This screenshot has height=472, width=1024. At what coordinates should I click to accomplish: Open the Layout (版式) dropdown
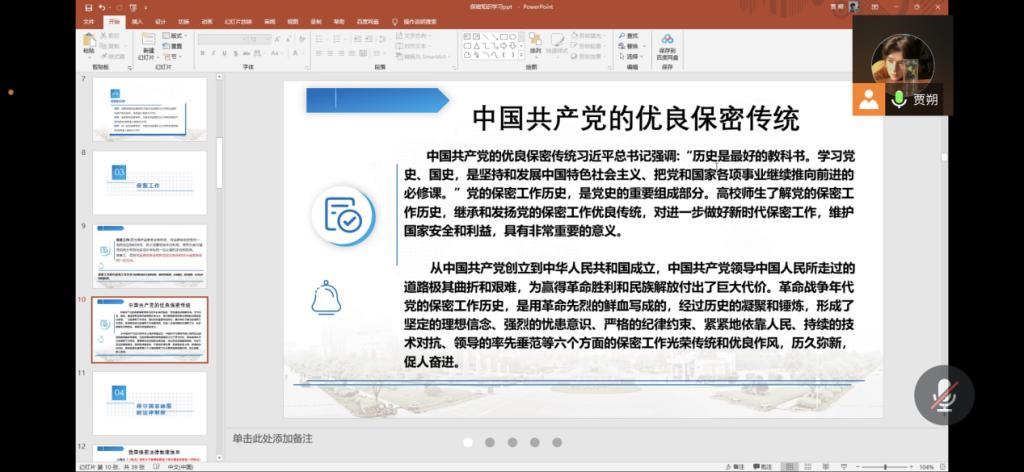tap(174, 36)
